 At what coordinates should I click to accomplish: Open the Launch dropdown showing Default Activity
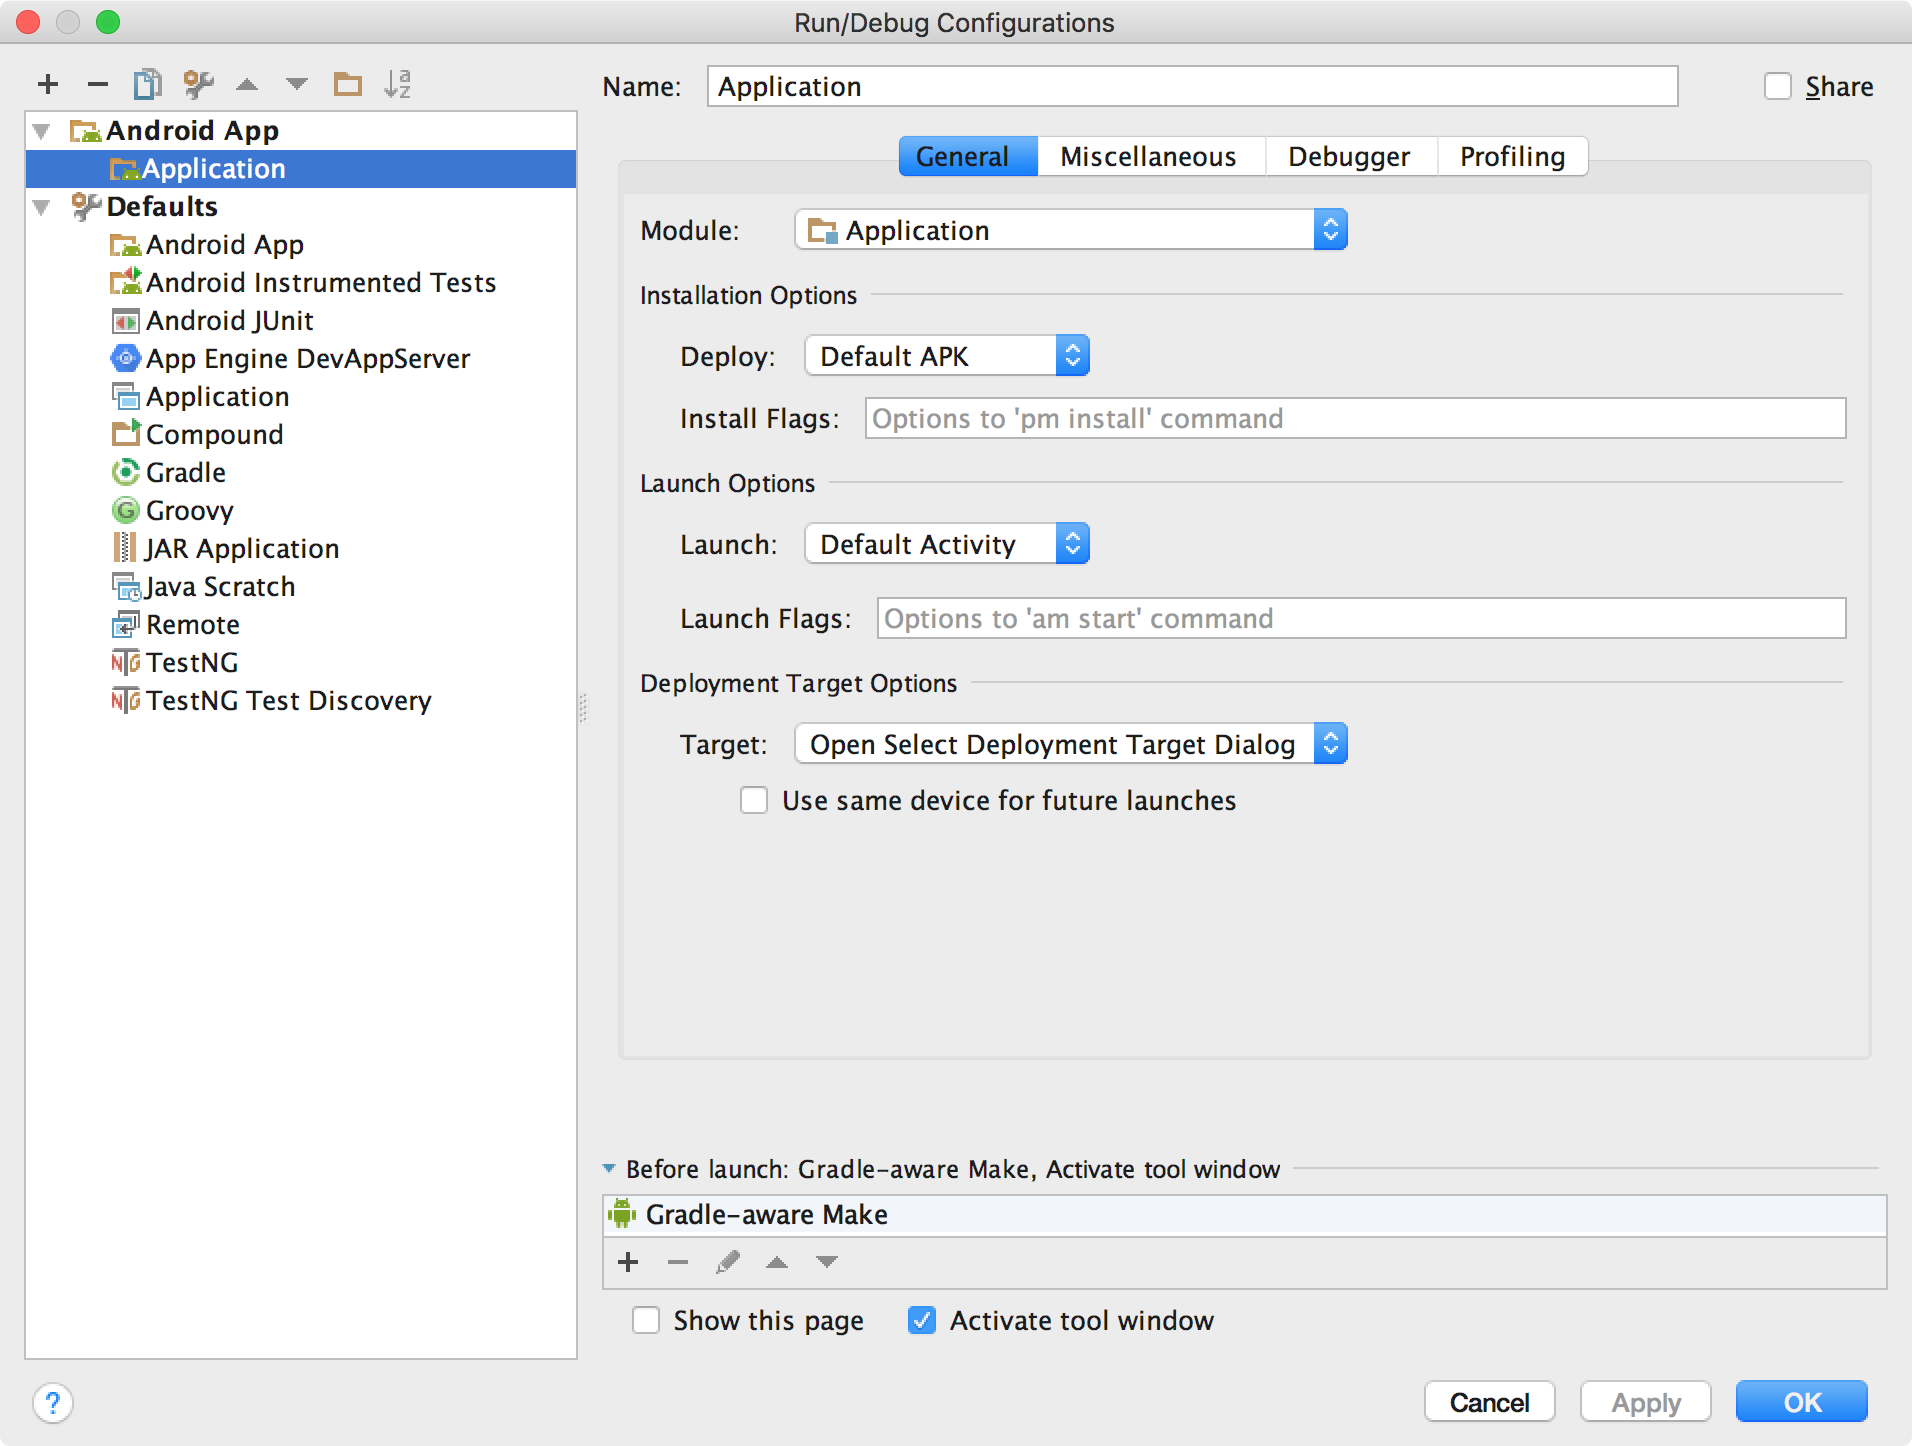[946, 545]
